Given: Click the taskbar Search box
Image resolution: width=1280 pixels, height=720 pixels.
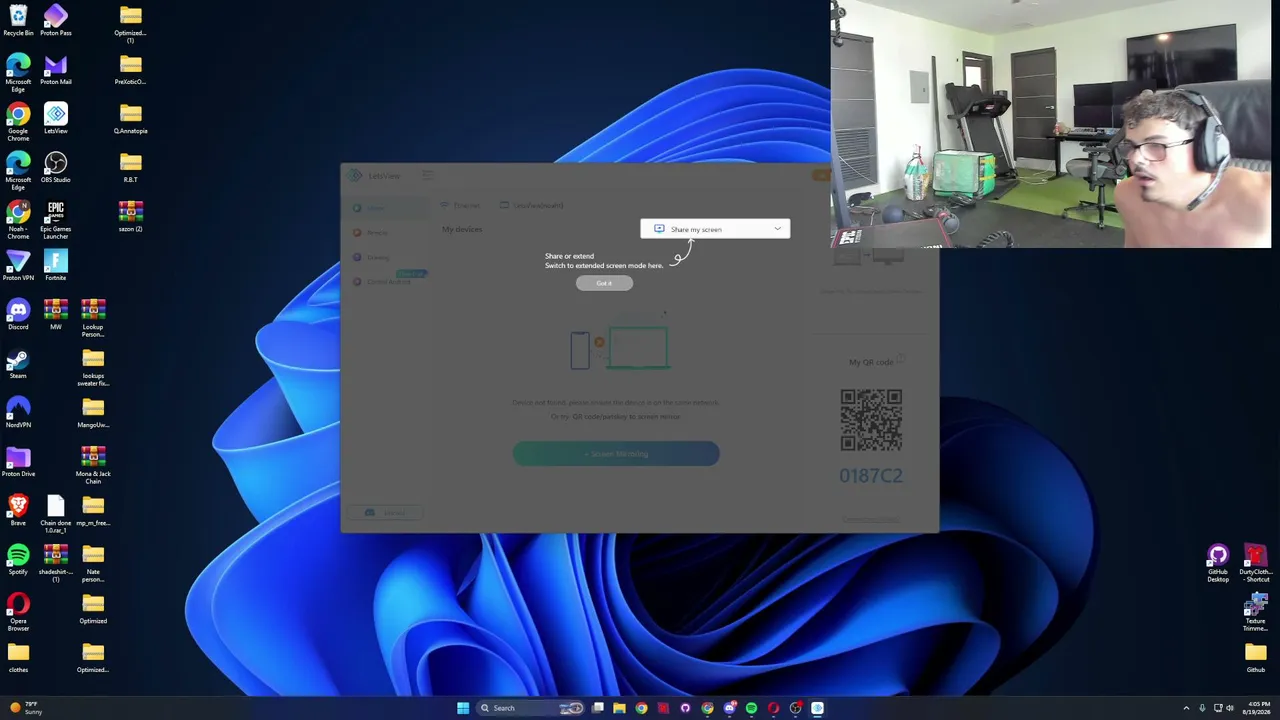Looking at the screenshot, I should [530, 708].
